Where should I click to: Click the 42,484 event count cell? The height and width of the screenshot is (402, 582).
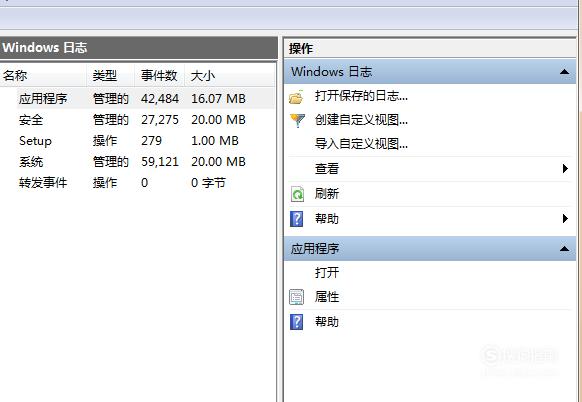[x=160, y=99]
